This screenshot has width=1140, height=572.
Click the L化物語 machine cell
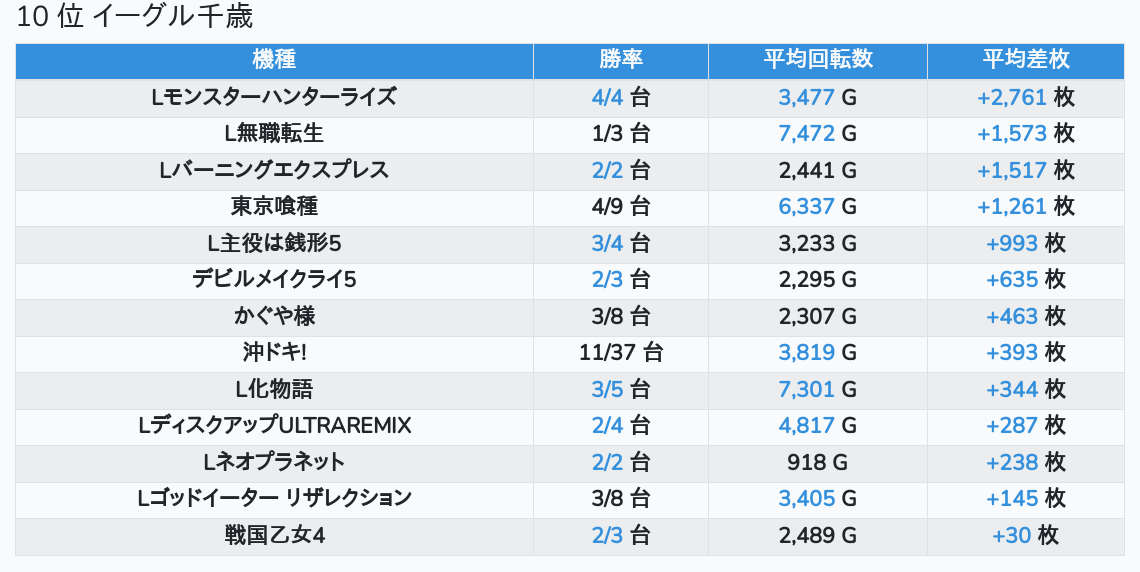coord(274,389)
